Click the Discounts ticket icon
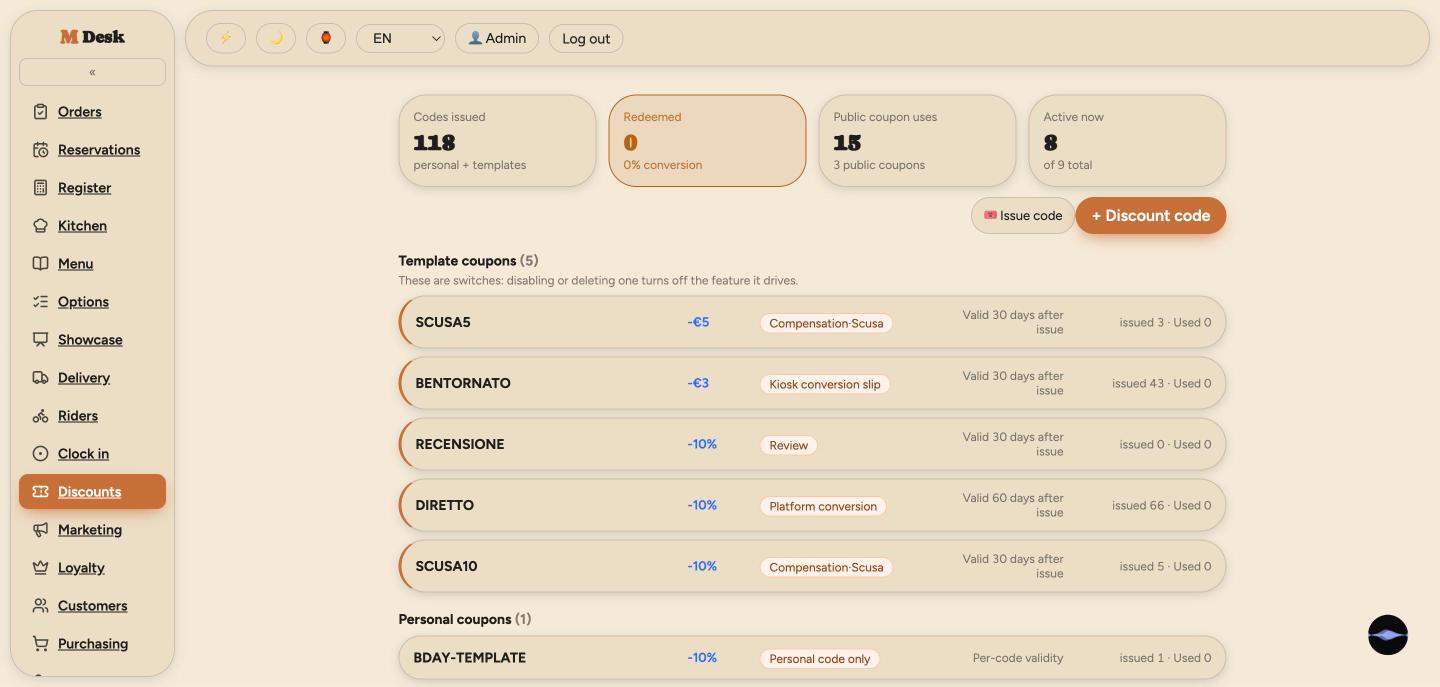Viewport: 1440px width, 687px height. (40, 492)
